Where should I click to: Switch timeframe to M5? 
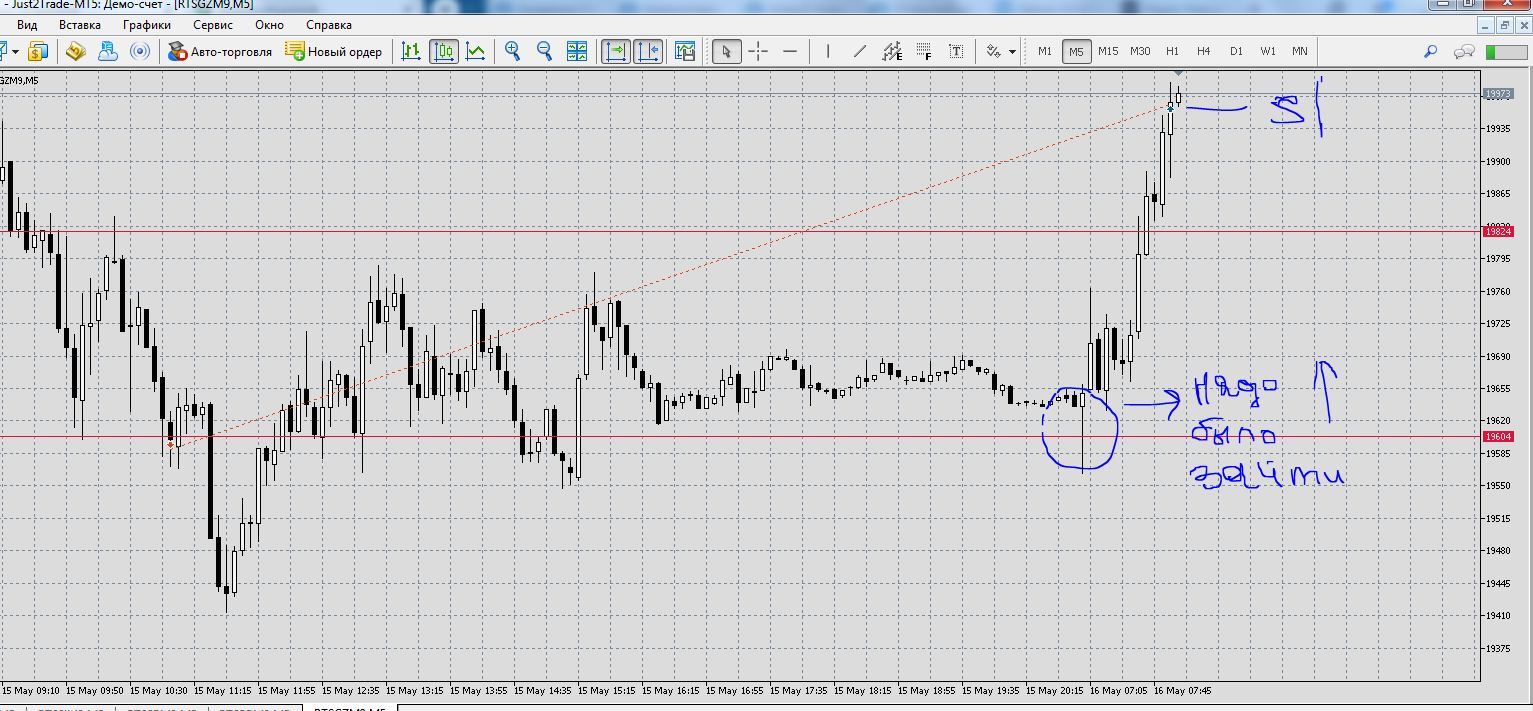point(1076,51)
